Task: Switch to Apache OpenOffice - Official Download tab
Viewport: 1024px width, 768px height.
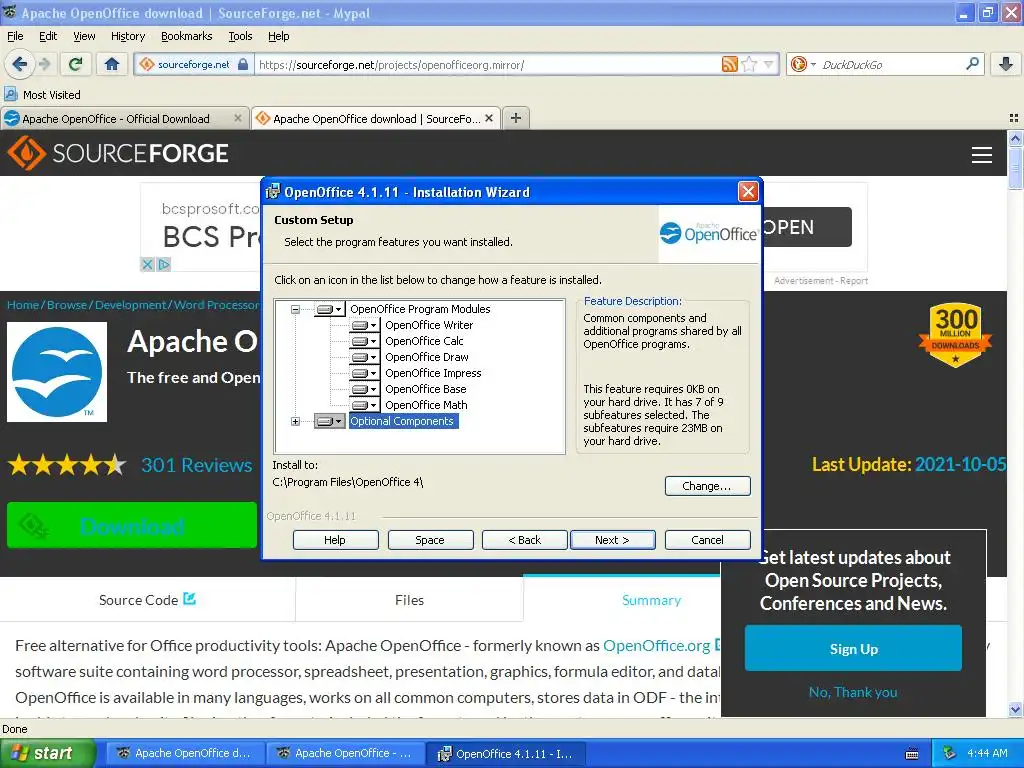Action: pyautogui.click(x=124, y=118)
